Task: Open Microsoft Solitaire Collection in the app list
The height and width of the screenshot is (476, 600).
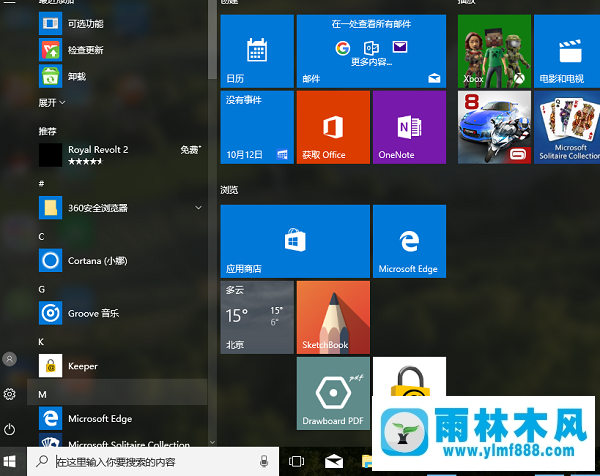Action: pyautogui.click(x=117, y=440)
